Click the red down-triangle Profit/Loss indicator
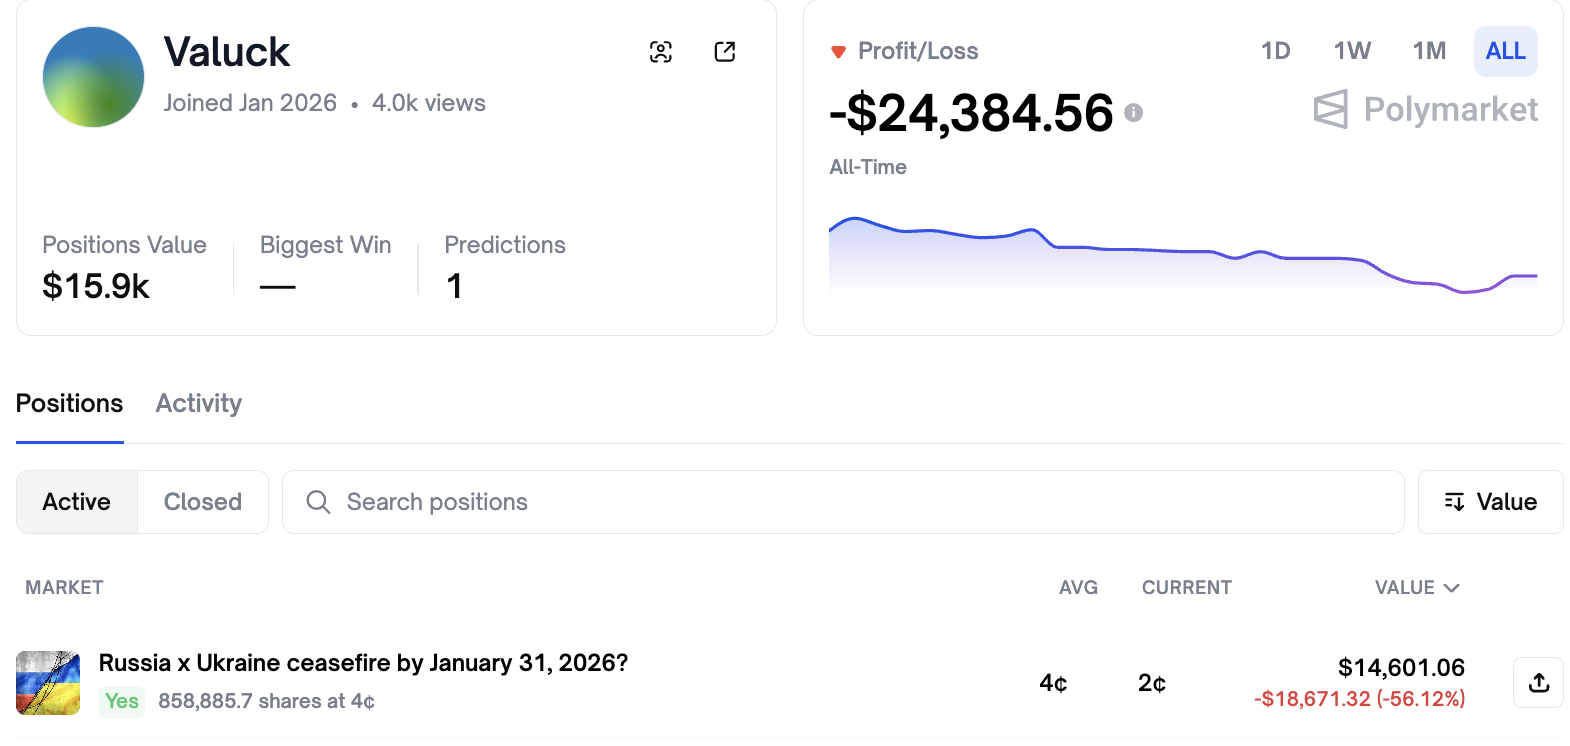 pyautogui.click(x=838, y=52)
